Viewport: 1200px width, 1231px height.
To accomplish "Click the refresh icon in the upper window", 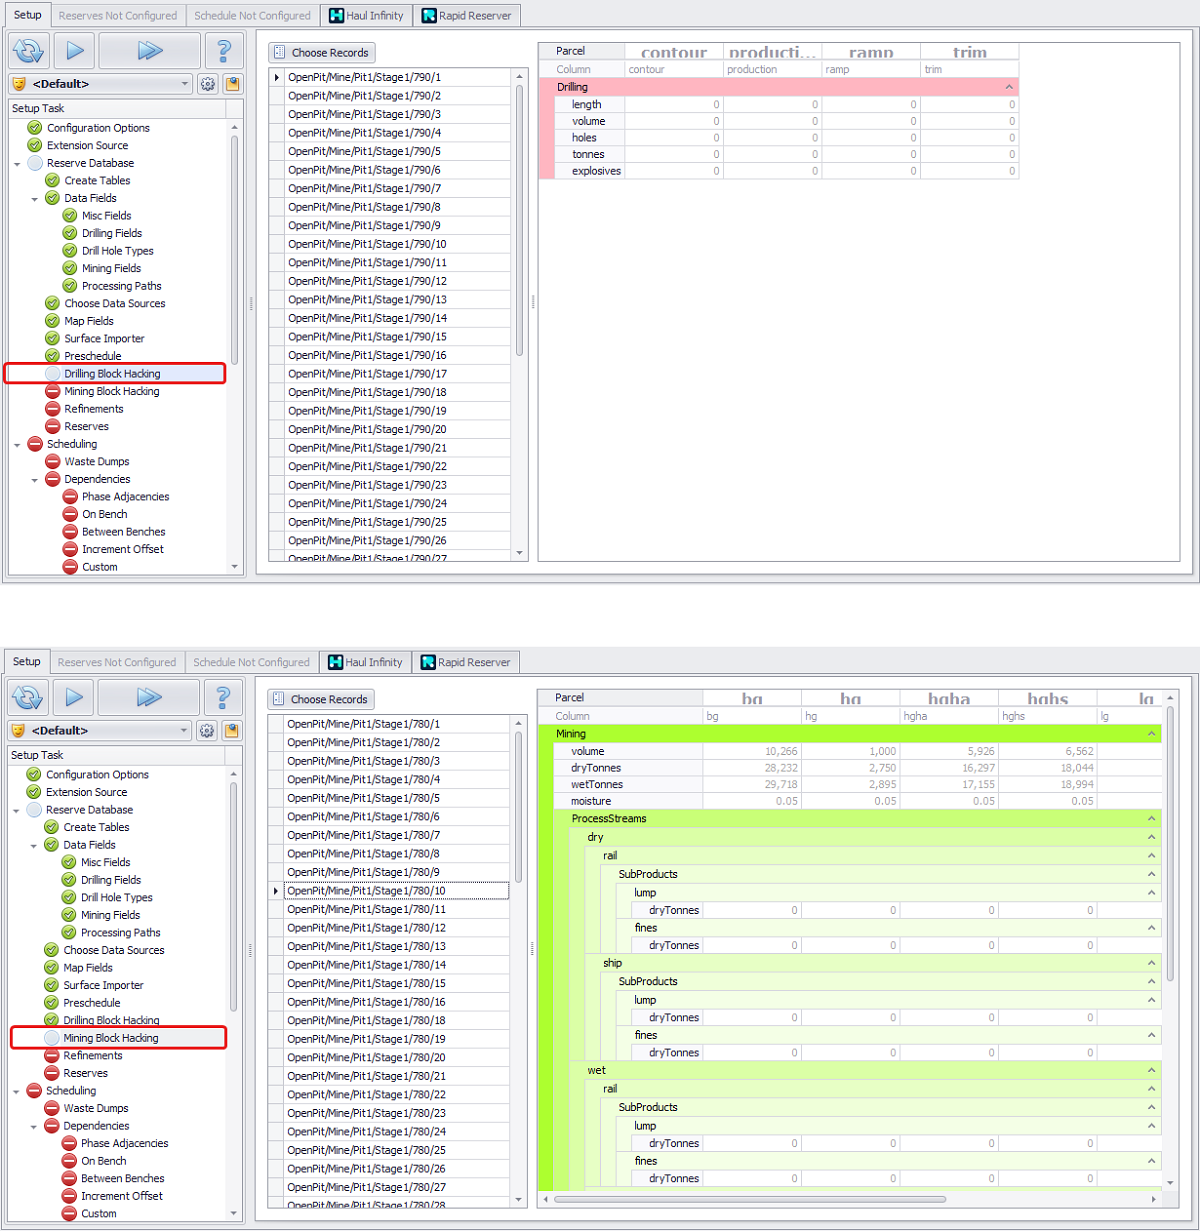I will [29, 51].
